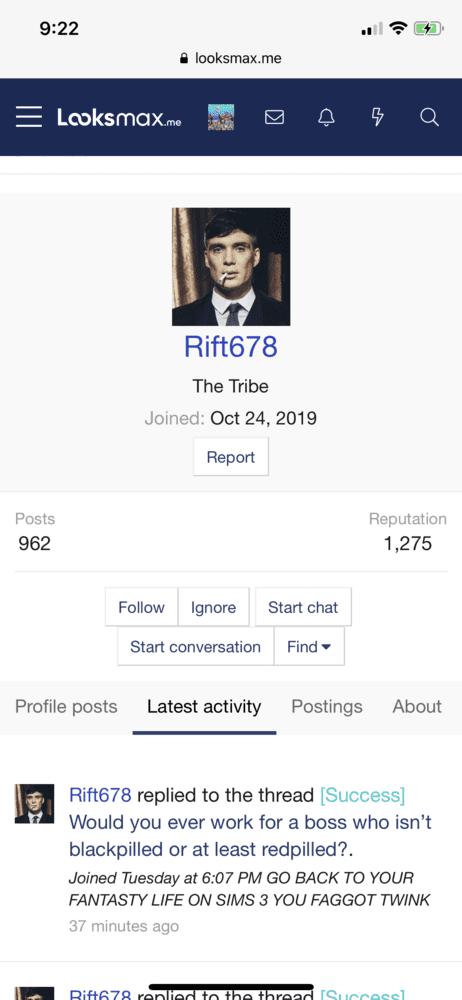The width and height of the screenshot is (462, 1000).
Task: Tap the Looksmax.me logo
Action: [x=119, y=117]
